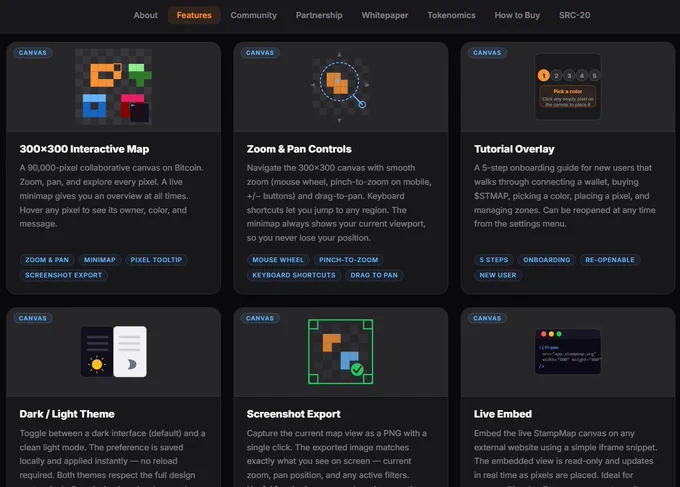Image resolution: width=680 pixels, height=487 pixels.
Task: Click the Screenshot Export heading
Action: tap(294, 414)
